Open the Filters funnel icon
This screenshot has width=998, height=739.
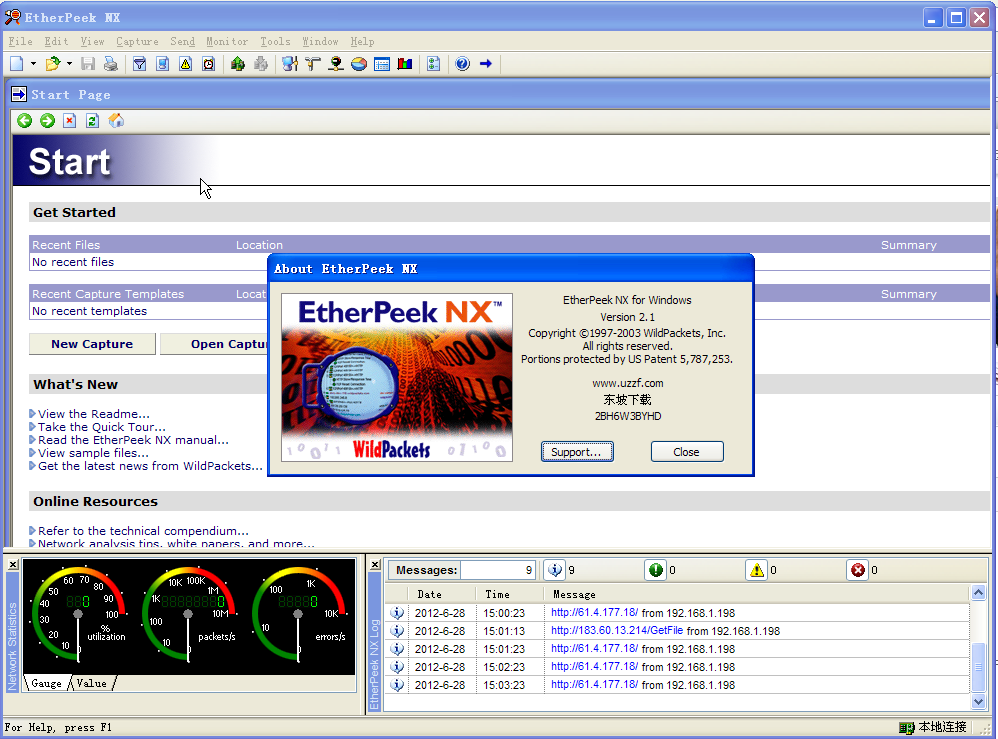(139, 64)
